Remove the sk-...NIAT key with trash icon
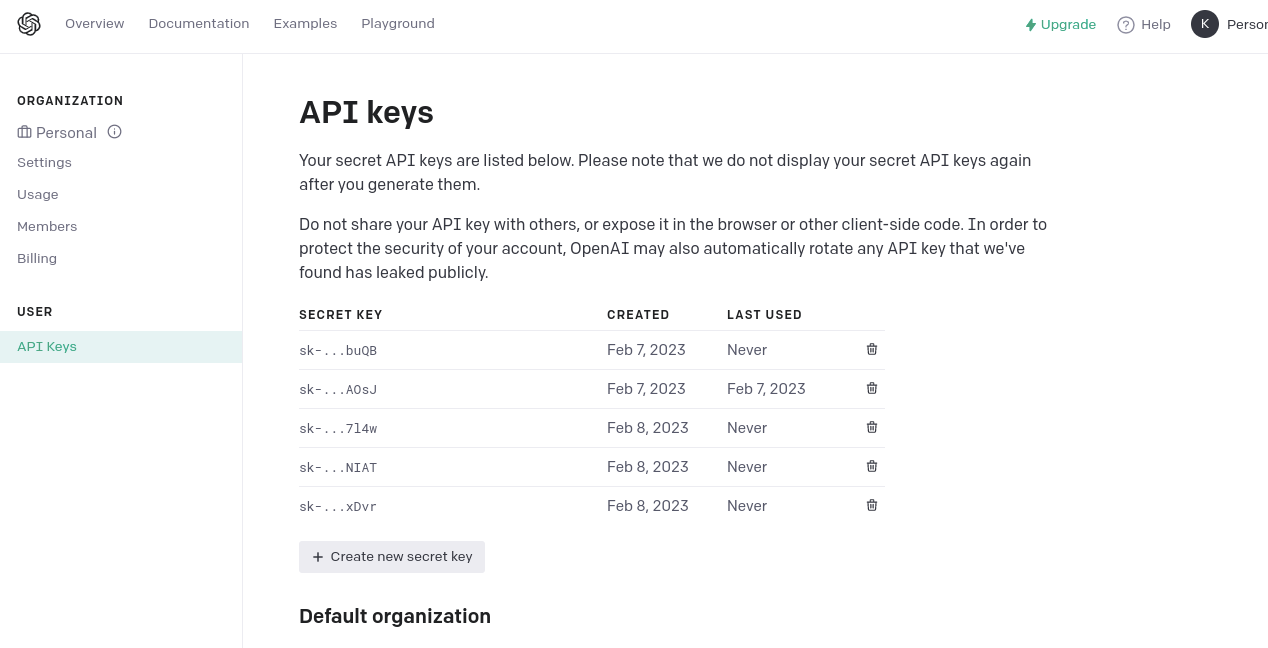Viewport: 1268px width, 648px height. point(872,466)
